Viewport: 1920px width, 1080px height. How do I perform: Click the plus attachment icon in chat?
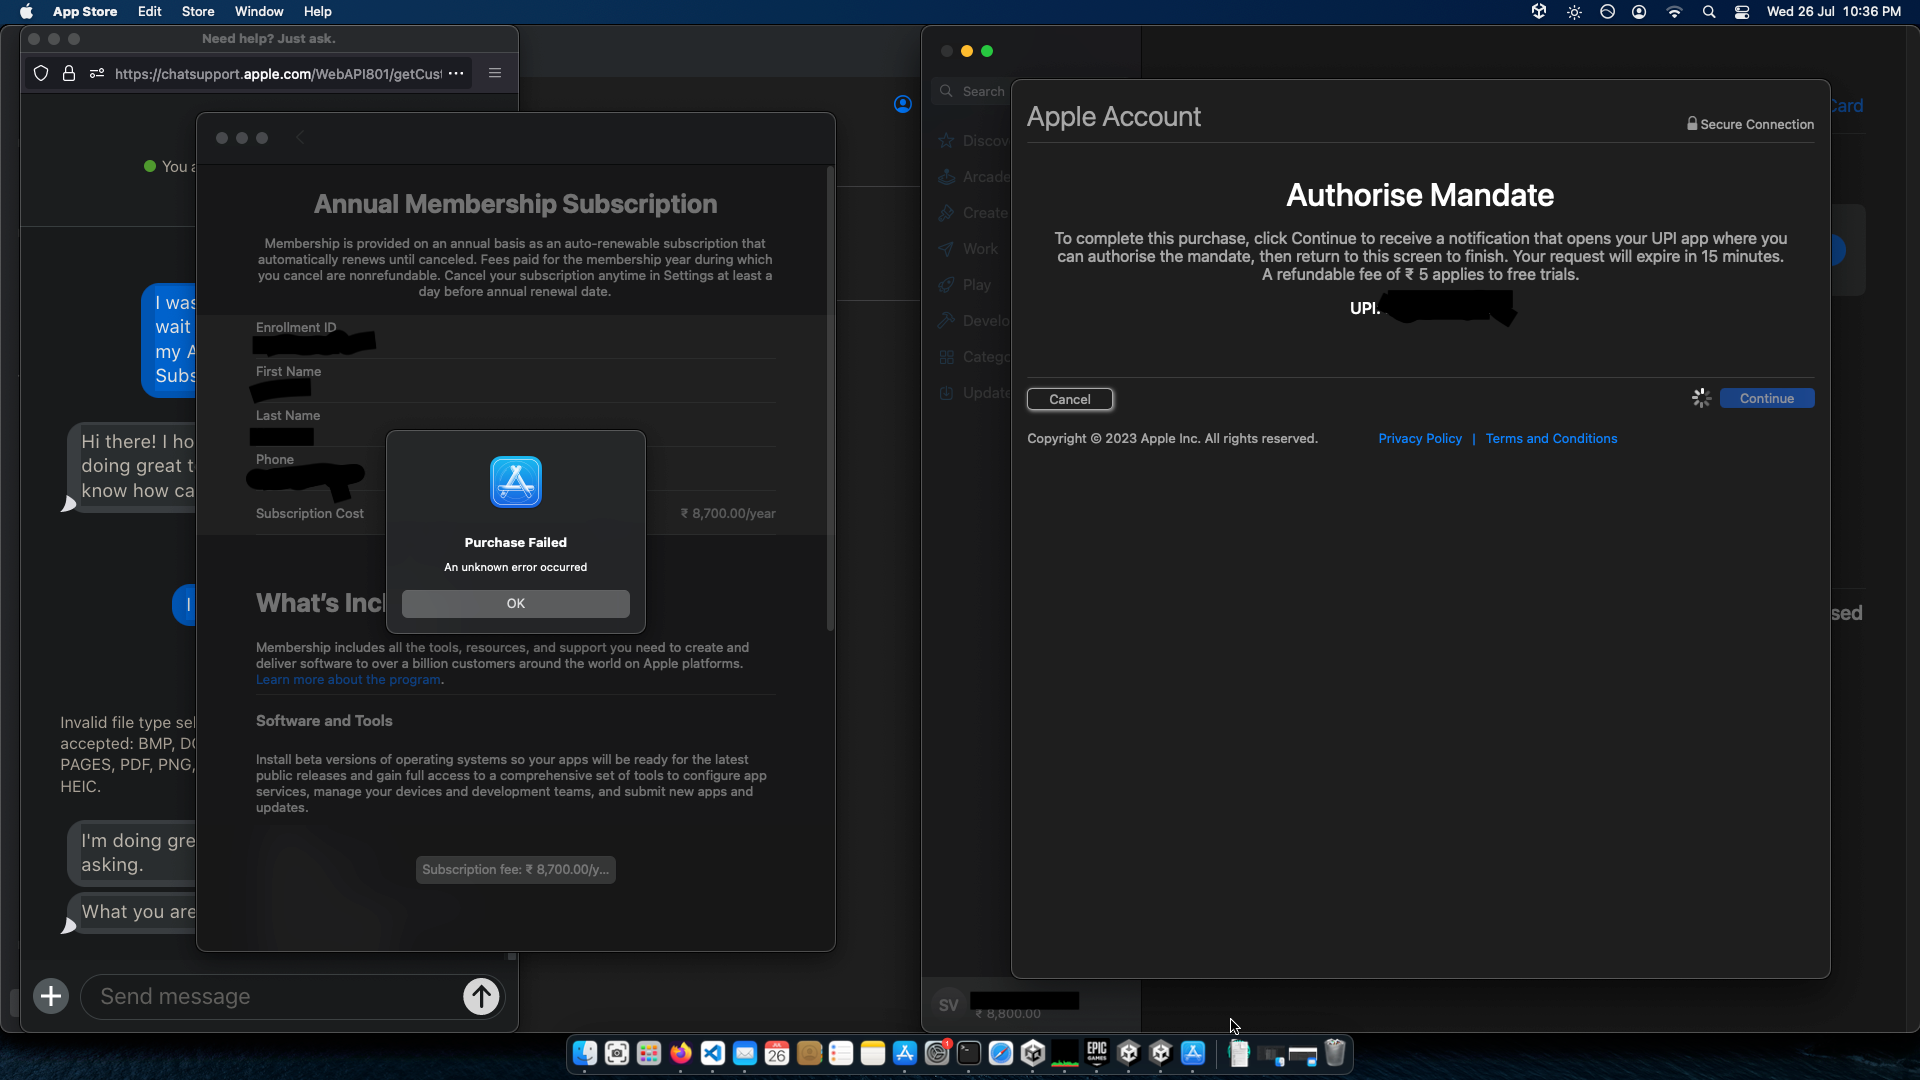pyautogui.click(x=51, y=996)
